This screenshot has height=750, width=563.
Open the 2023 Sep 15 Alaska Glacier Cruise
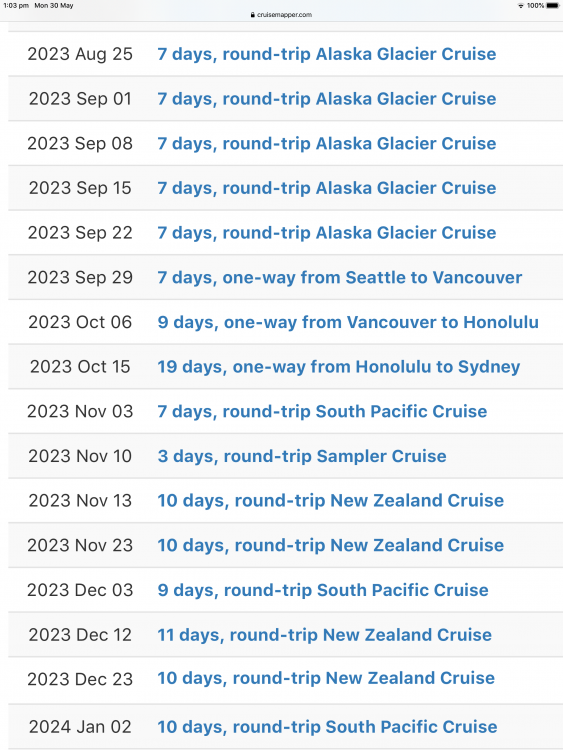point(327,188)
